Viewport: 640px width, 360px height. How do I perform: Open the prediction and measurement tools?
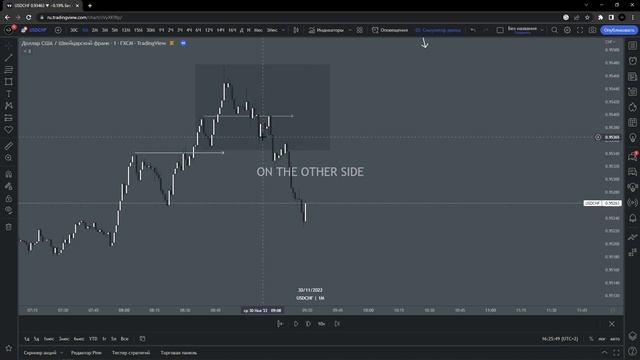coord(9,118)
